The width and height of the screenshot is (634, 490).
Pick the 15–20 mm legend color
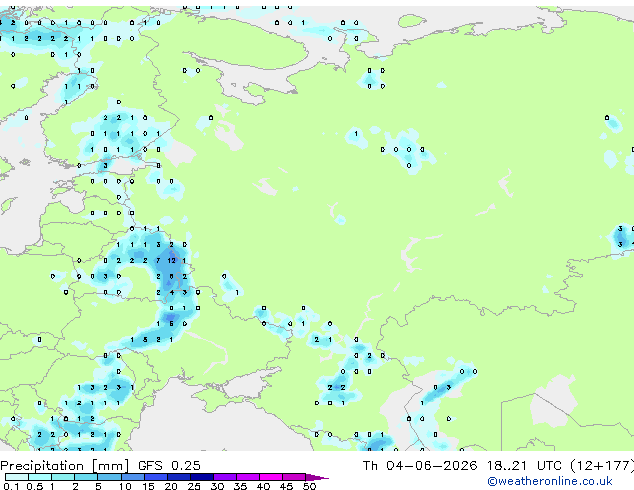coord(156,477)
